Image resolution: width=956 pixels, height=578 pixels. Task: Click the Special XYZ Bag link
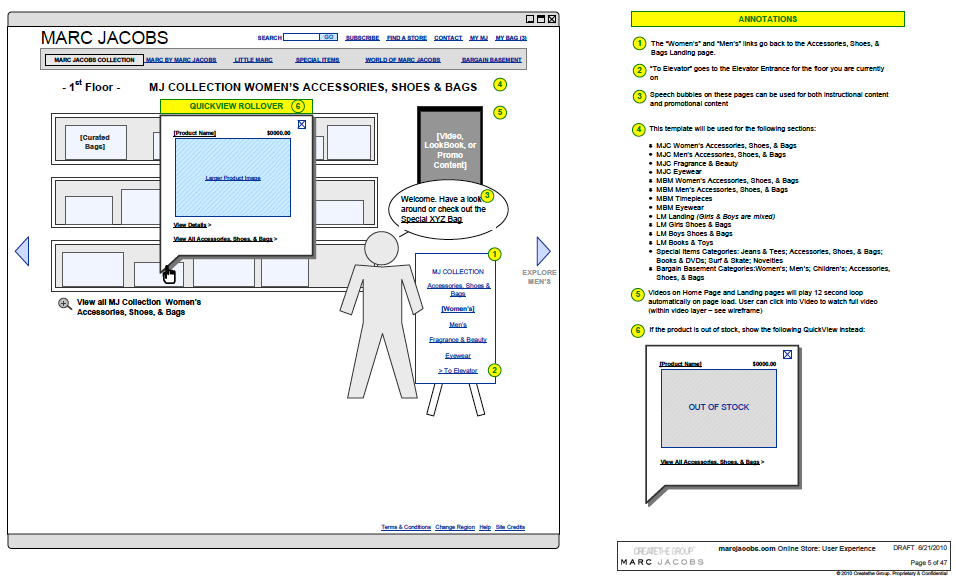431,219
